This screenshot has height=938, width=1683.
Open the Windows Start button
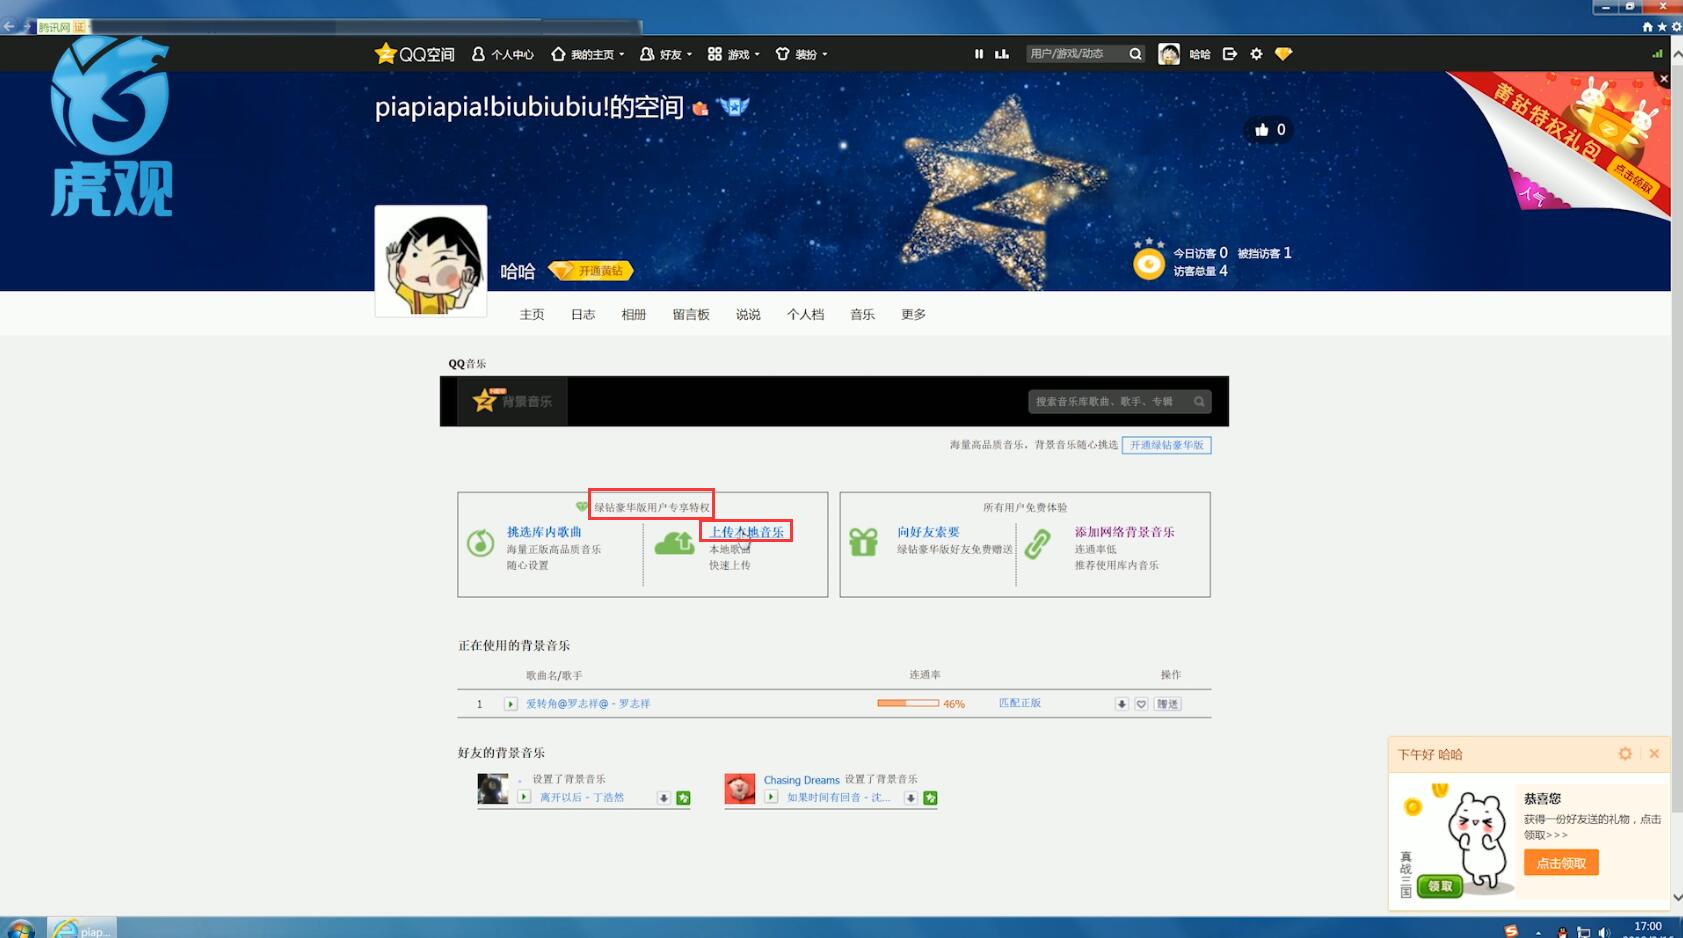pyautogui.click(x=19, y=929)
